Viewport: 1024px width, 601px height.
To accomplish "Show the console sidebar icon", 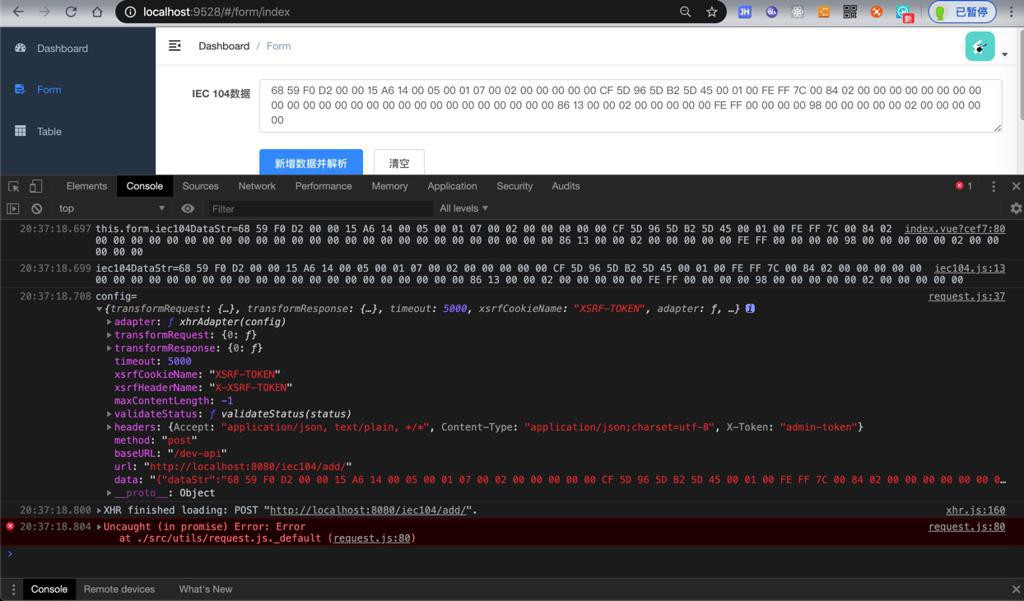I will click(13, 208).
